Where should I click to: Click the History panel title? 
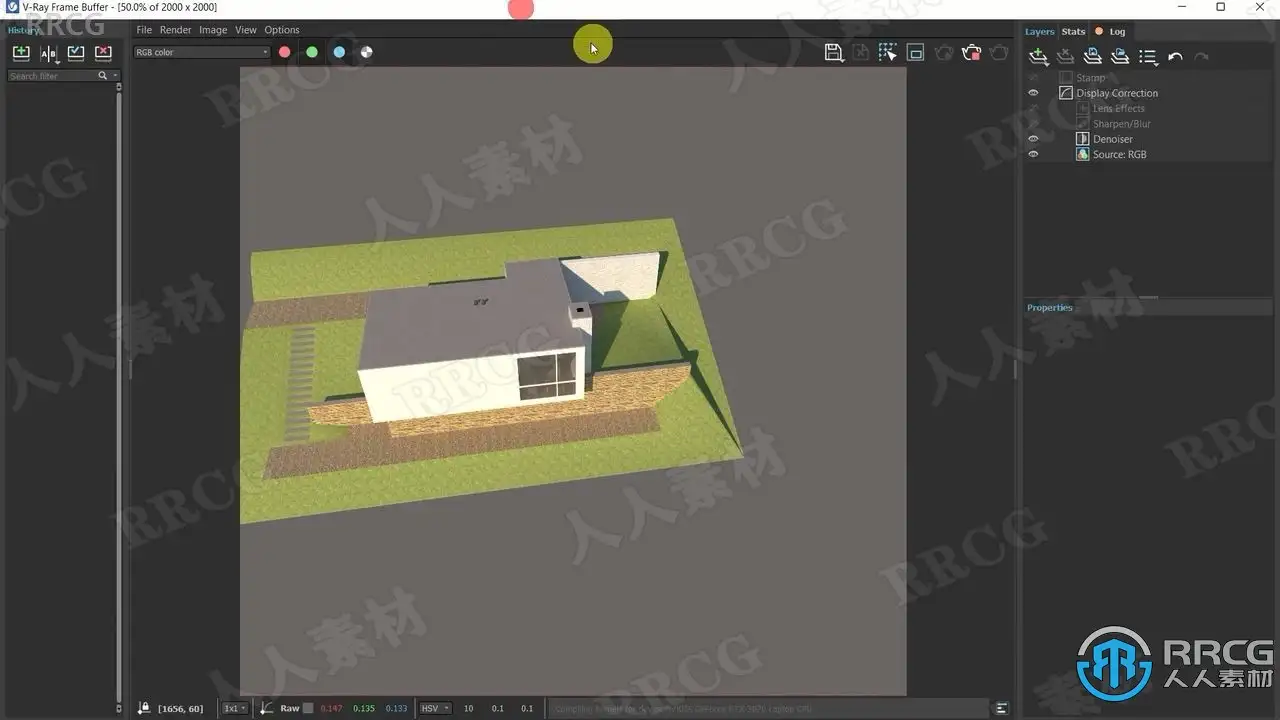[23, 30]
